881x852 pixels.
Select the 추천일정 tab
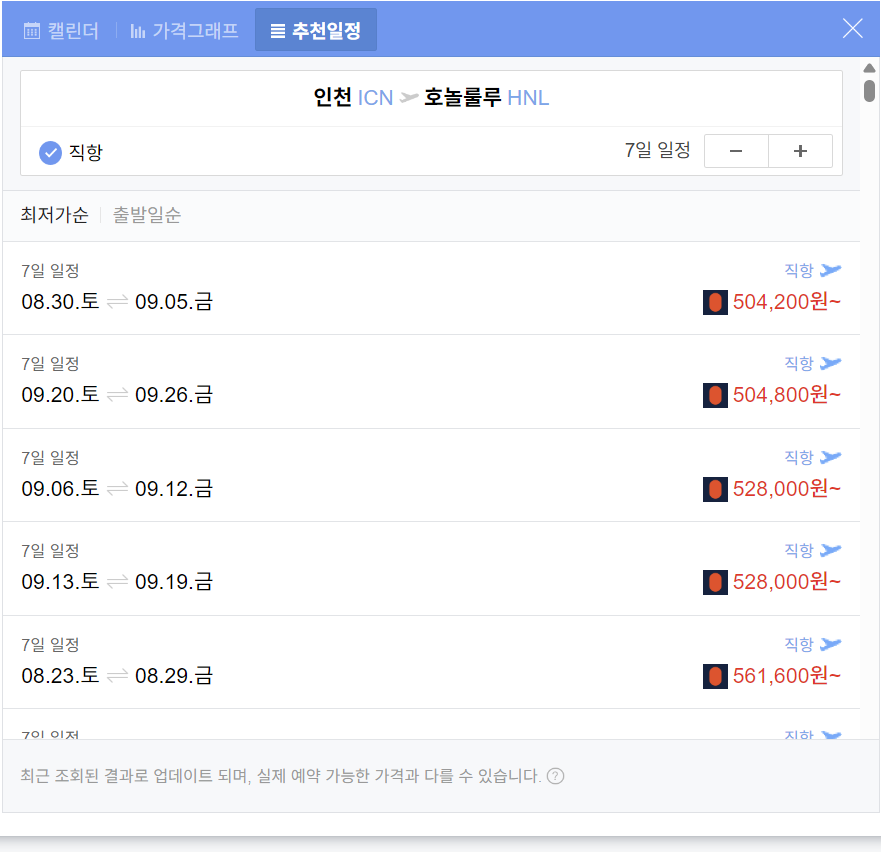click(x=315, y=30)
